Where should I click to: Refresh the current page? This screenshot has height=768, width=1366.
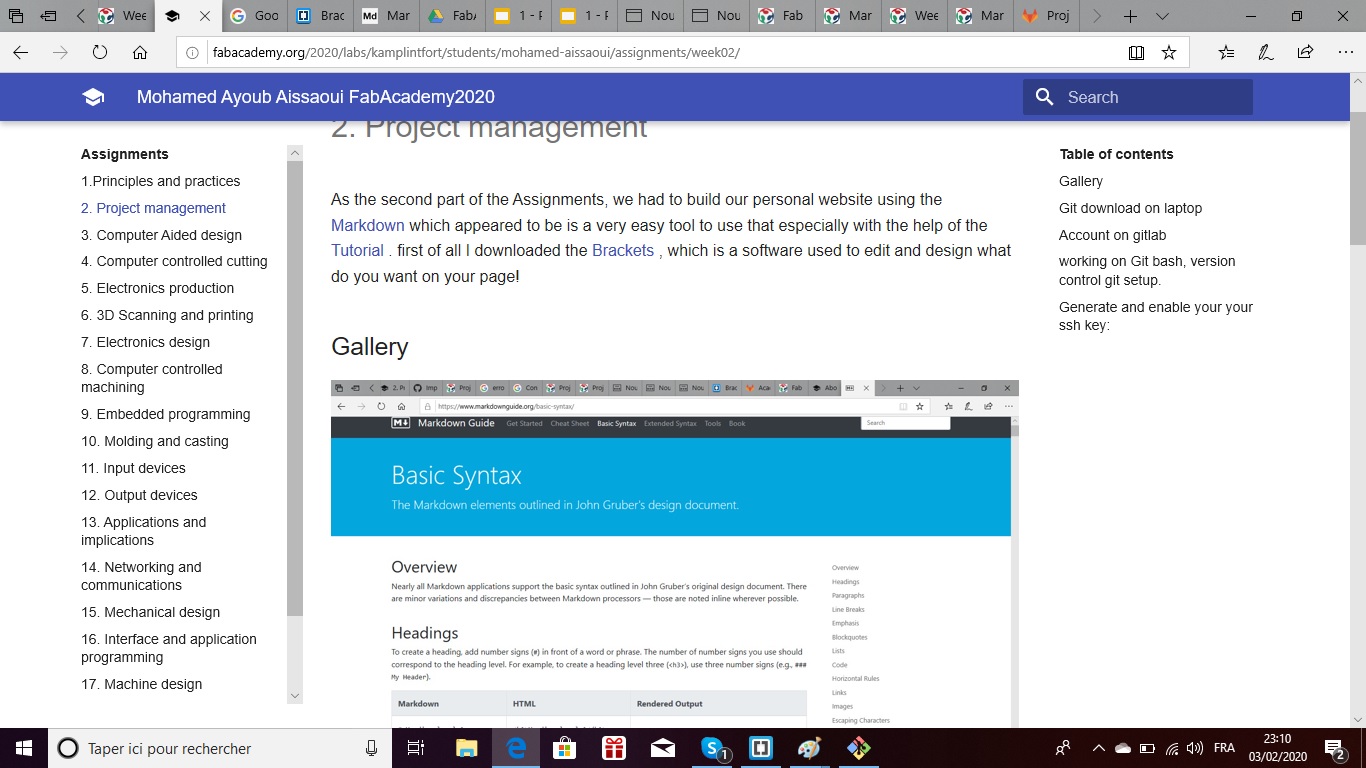pos(99,53)
